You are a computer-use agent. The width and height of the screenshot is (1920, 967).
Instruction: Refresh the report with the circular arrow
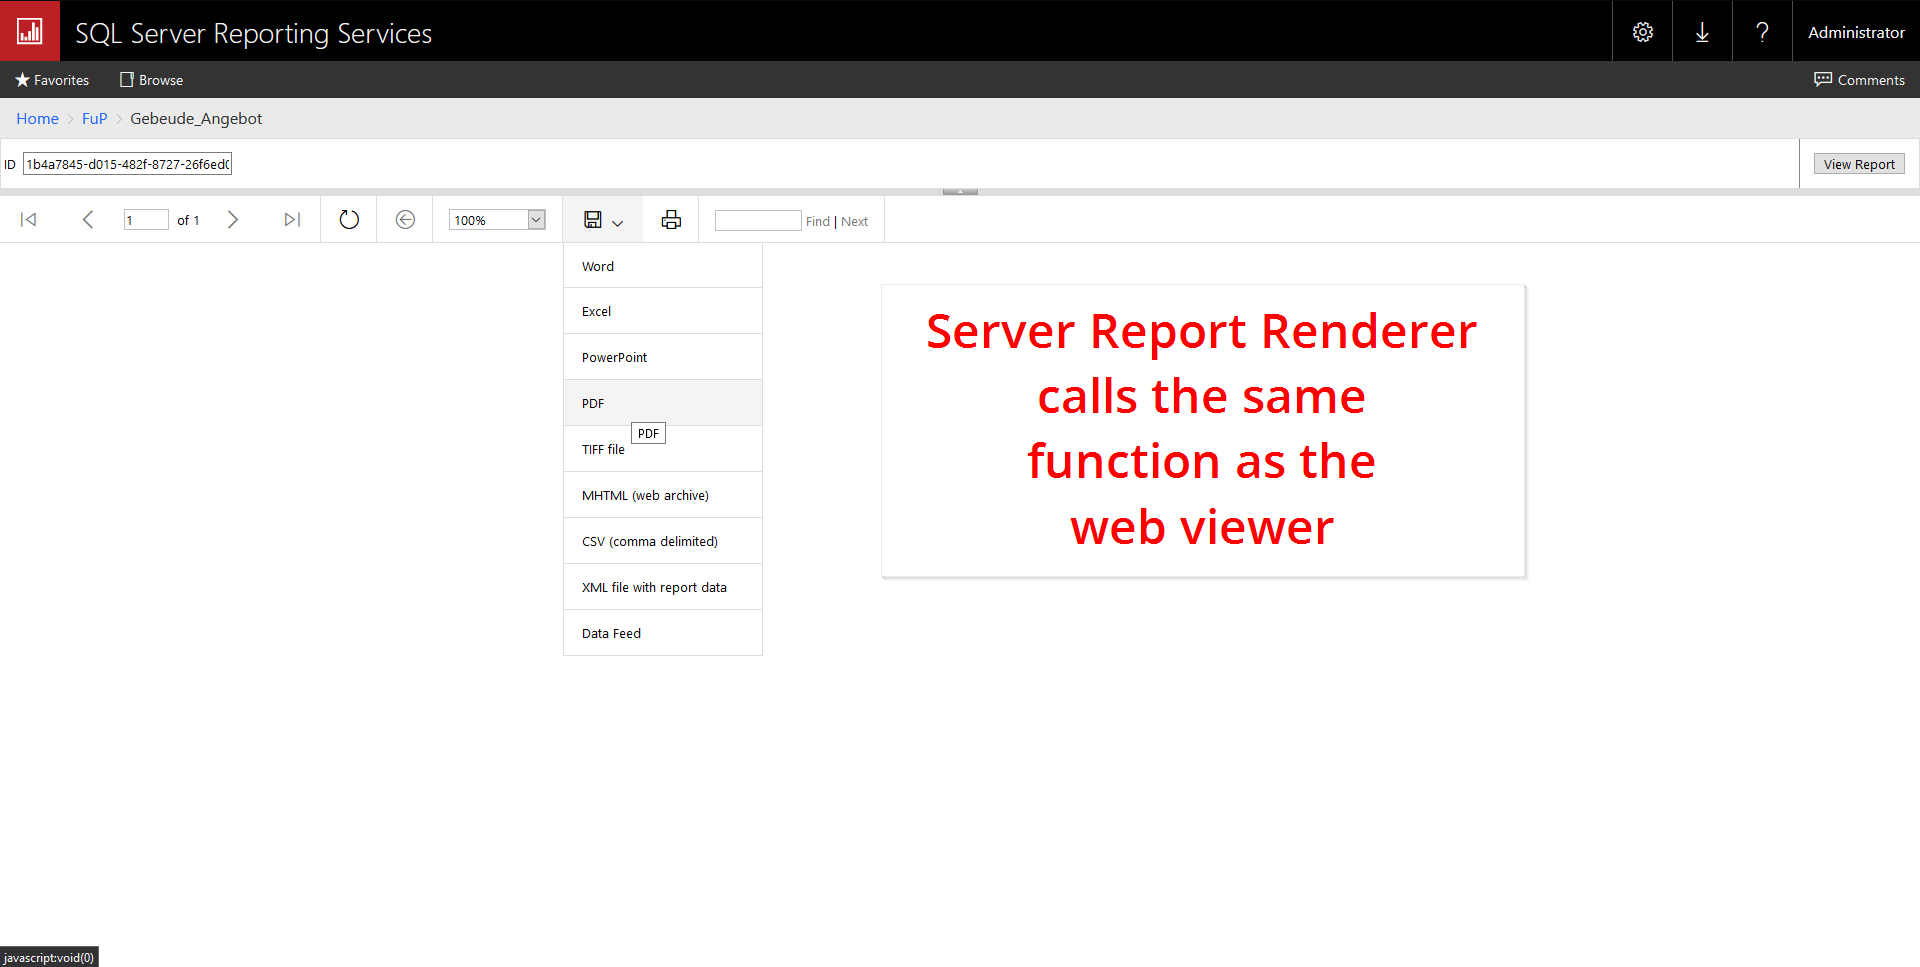349,220
